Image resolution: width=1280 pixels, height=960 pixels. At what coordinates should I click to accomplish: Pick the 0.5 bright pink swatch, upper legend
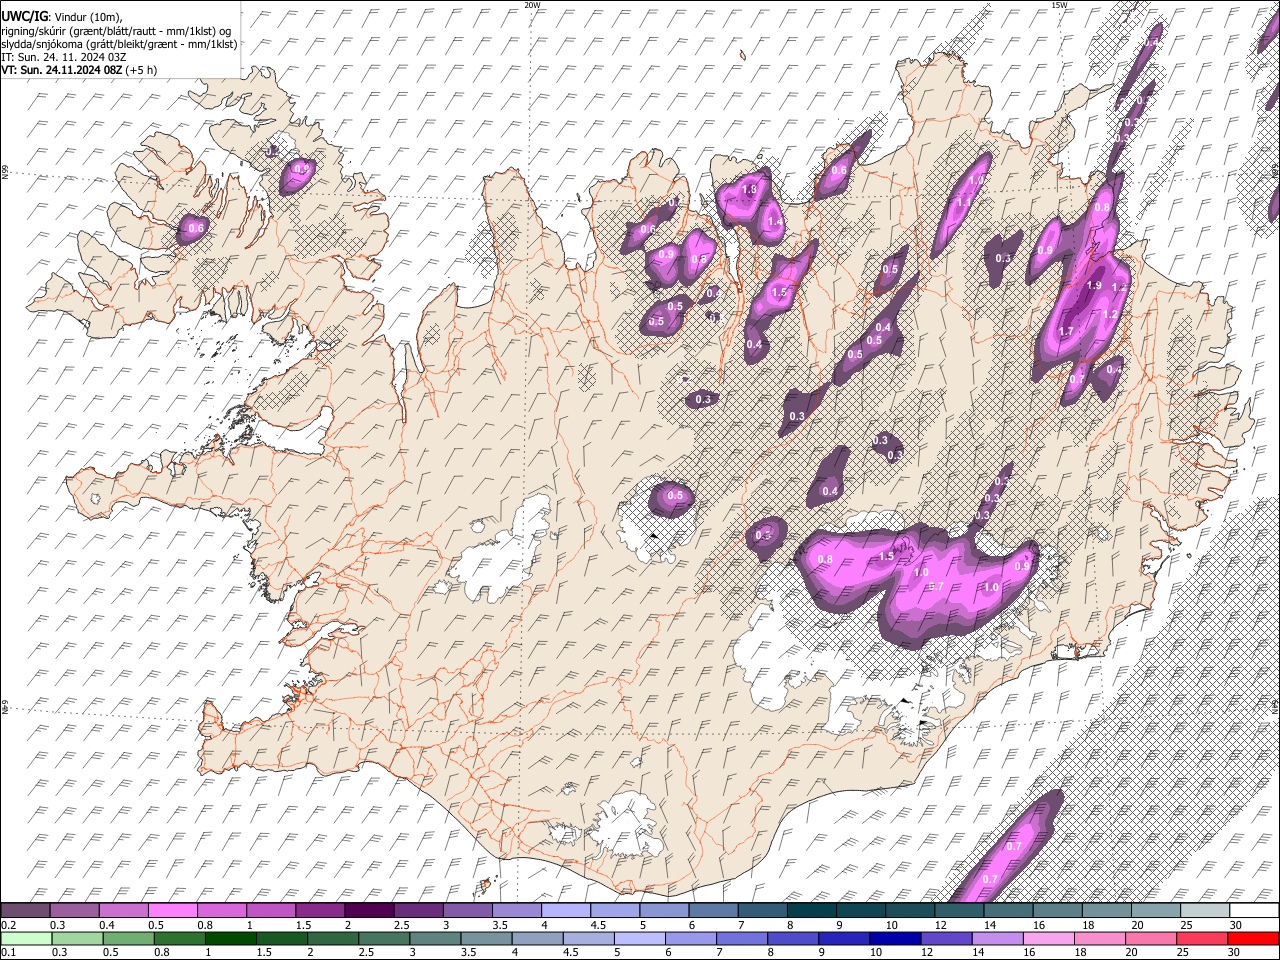pyautogui.click(x=172, y=911)
